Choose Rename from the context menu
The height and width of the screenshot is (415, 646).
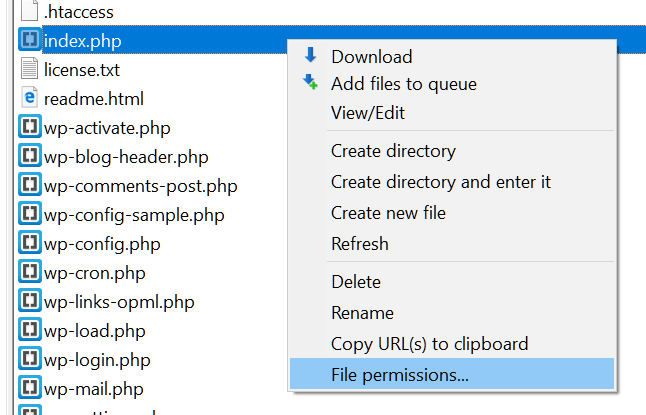363,313
